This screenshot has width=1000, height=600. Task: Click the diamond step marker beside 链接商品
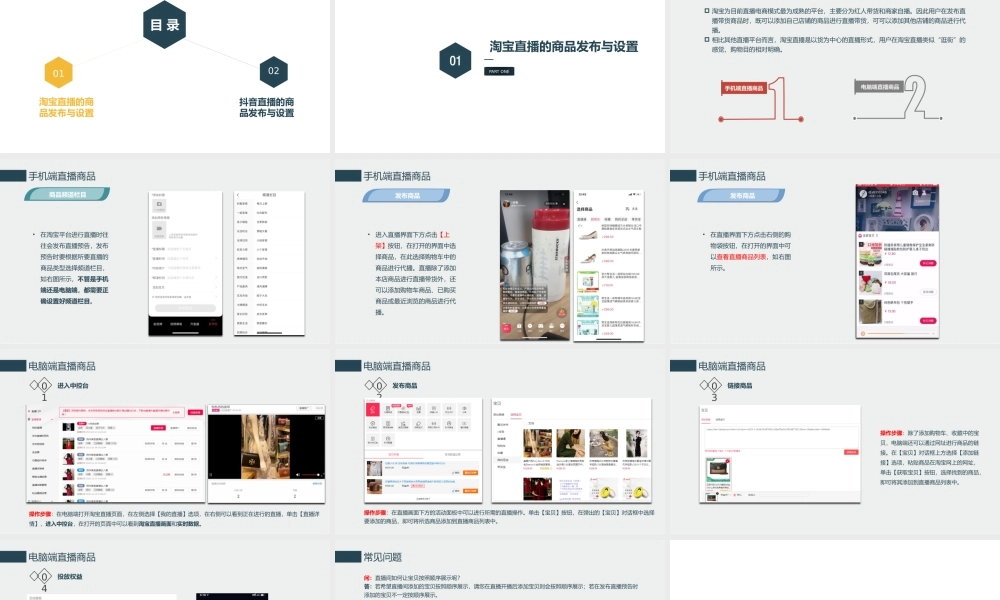click(712, 386)
